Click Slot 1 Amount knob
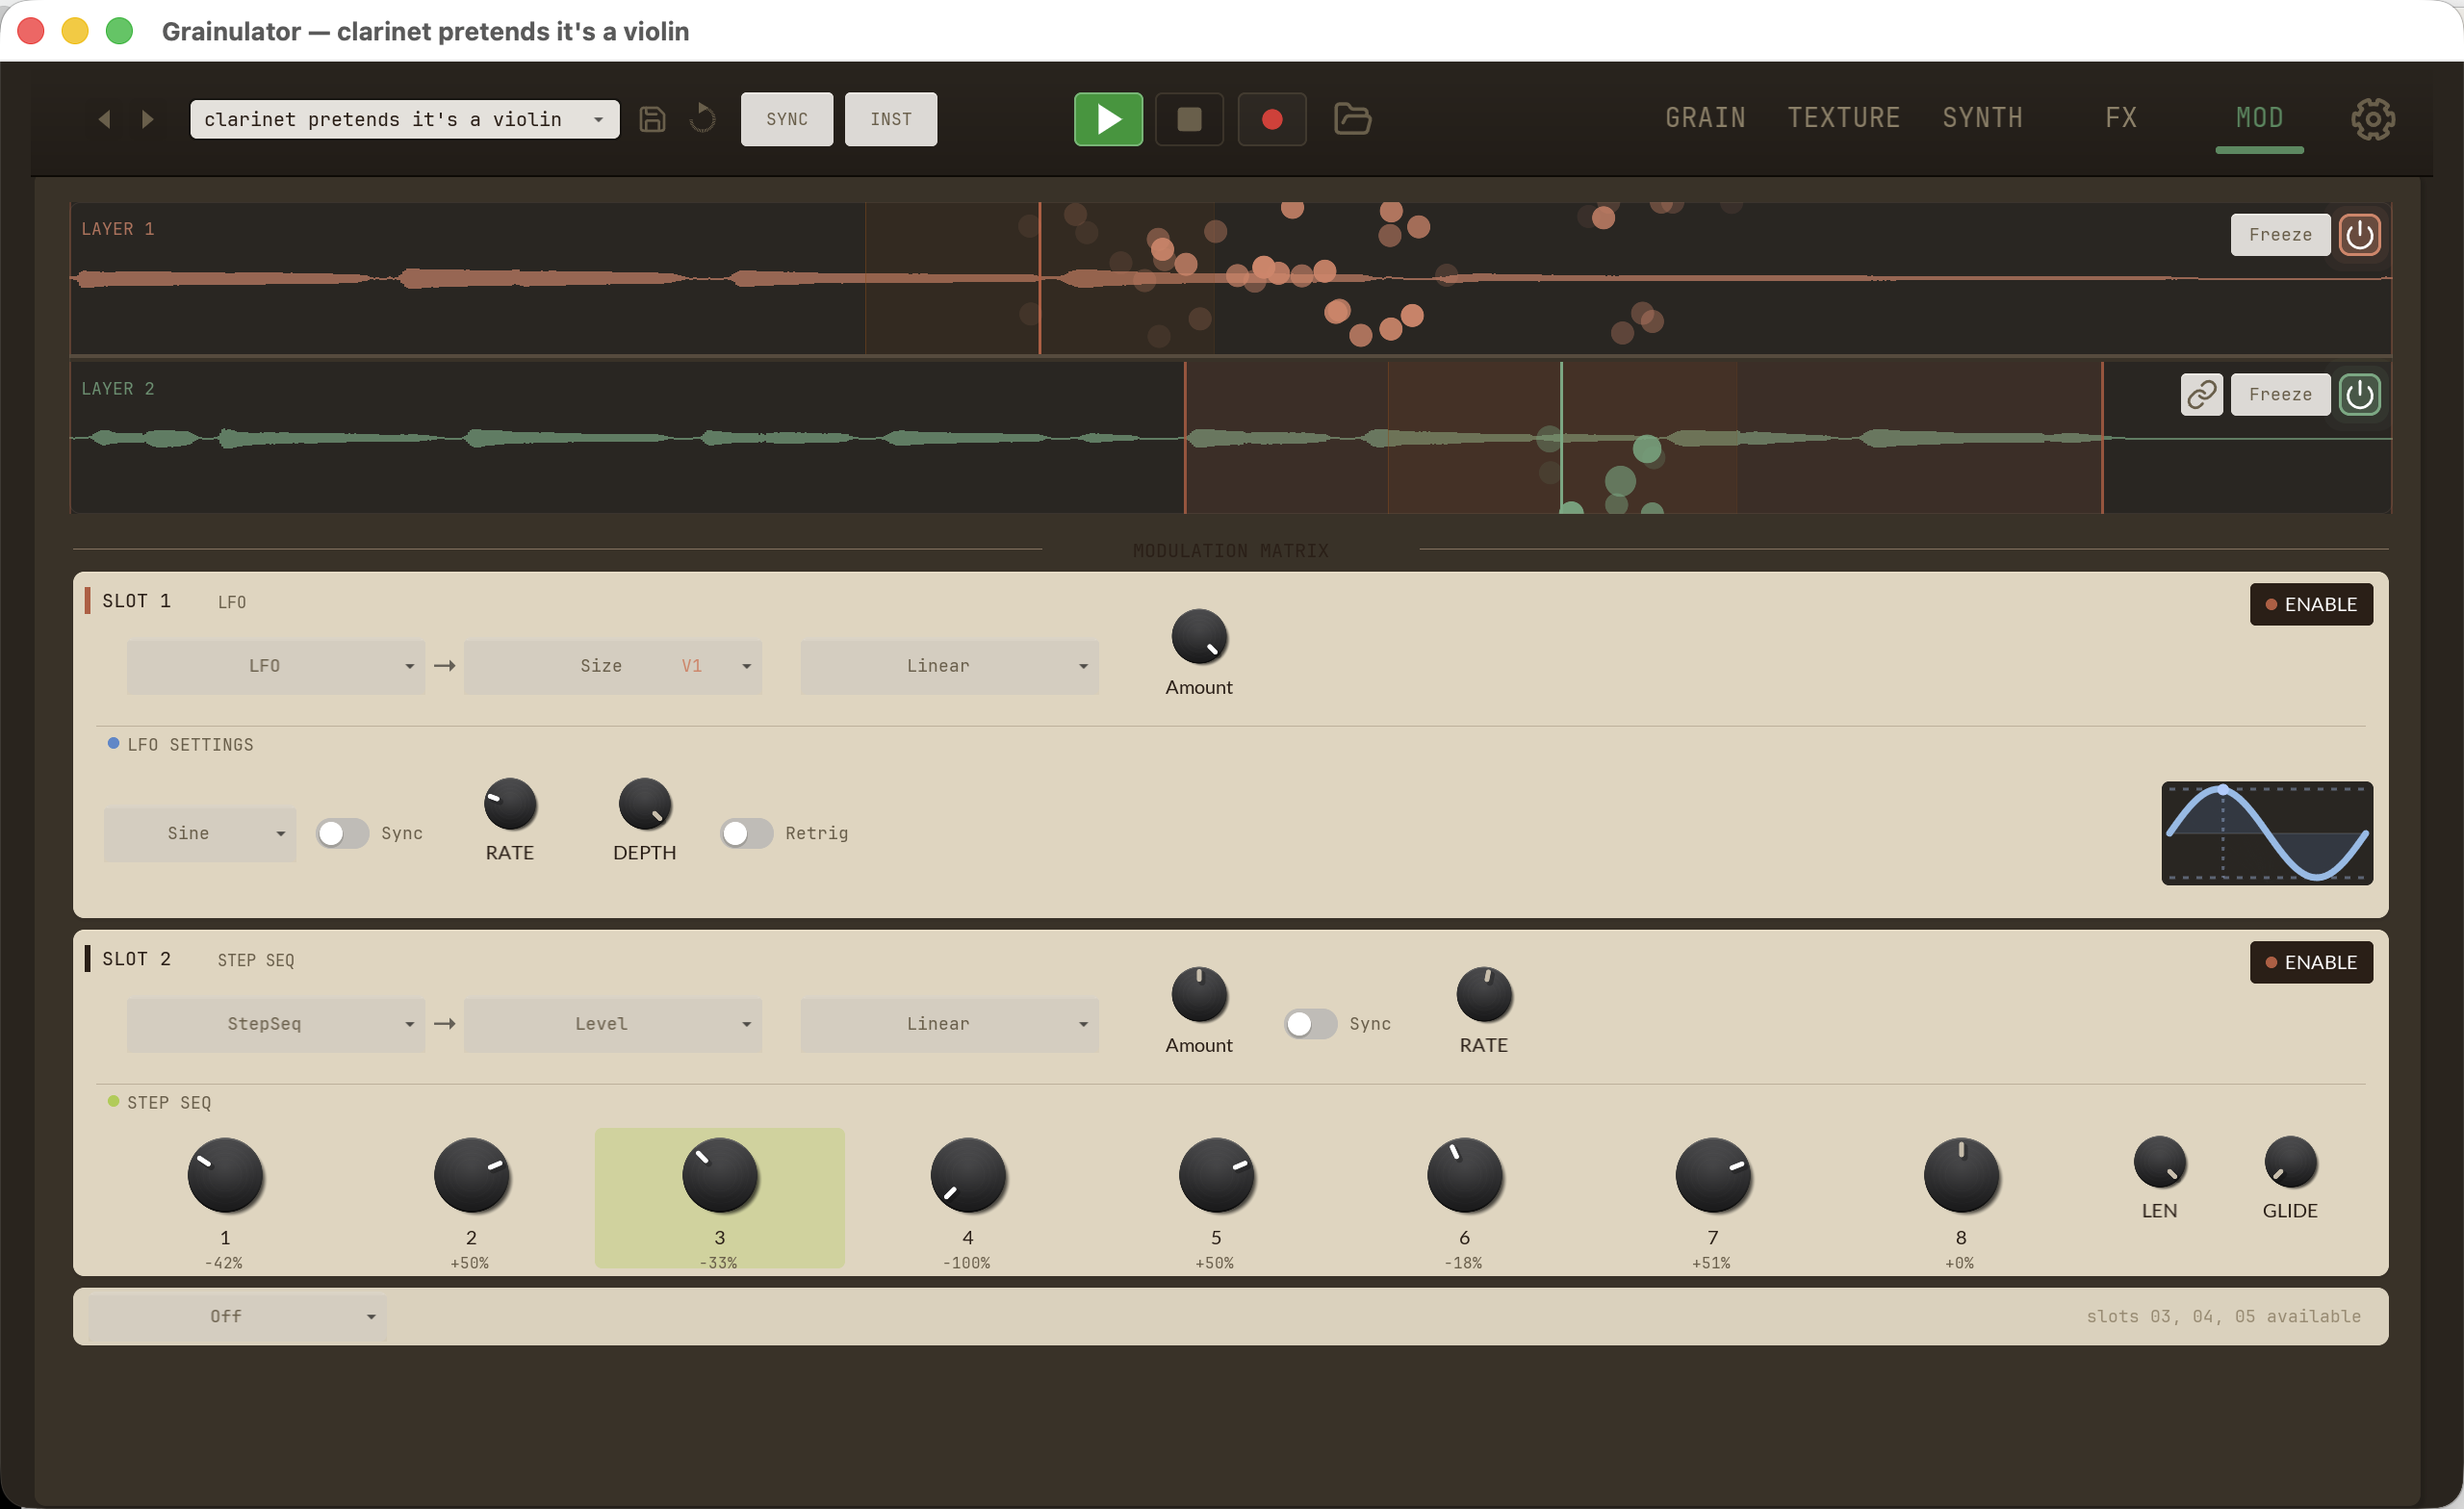2464x1509 pixels. (1199, 637)
